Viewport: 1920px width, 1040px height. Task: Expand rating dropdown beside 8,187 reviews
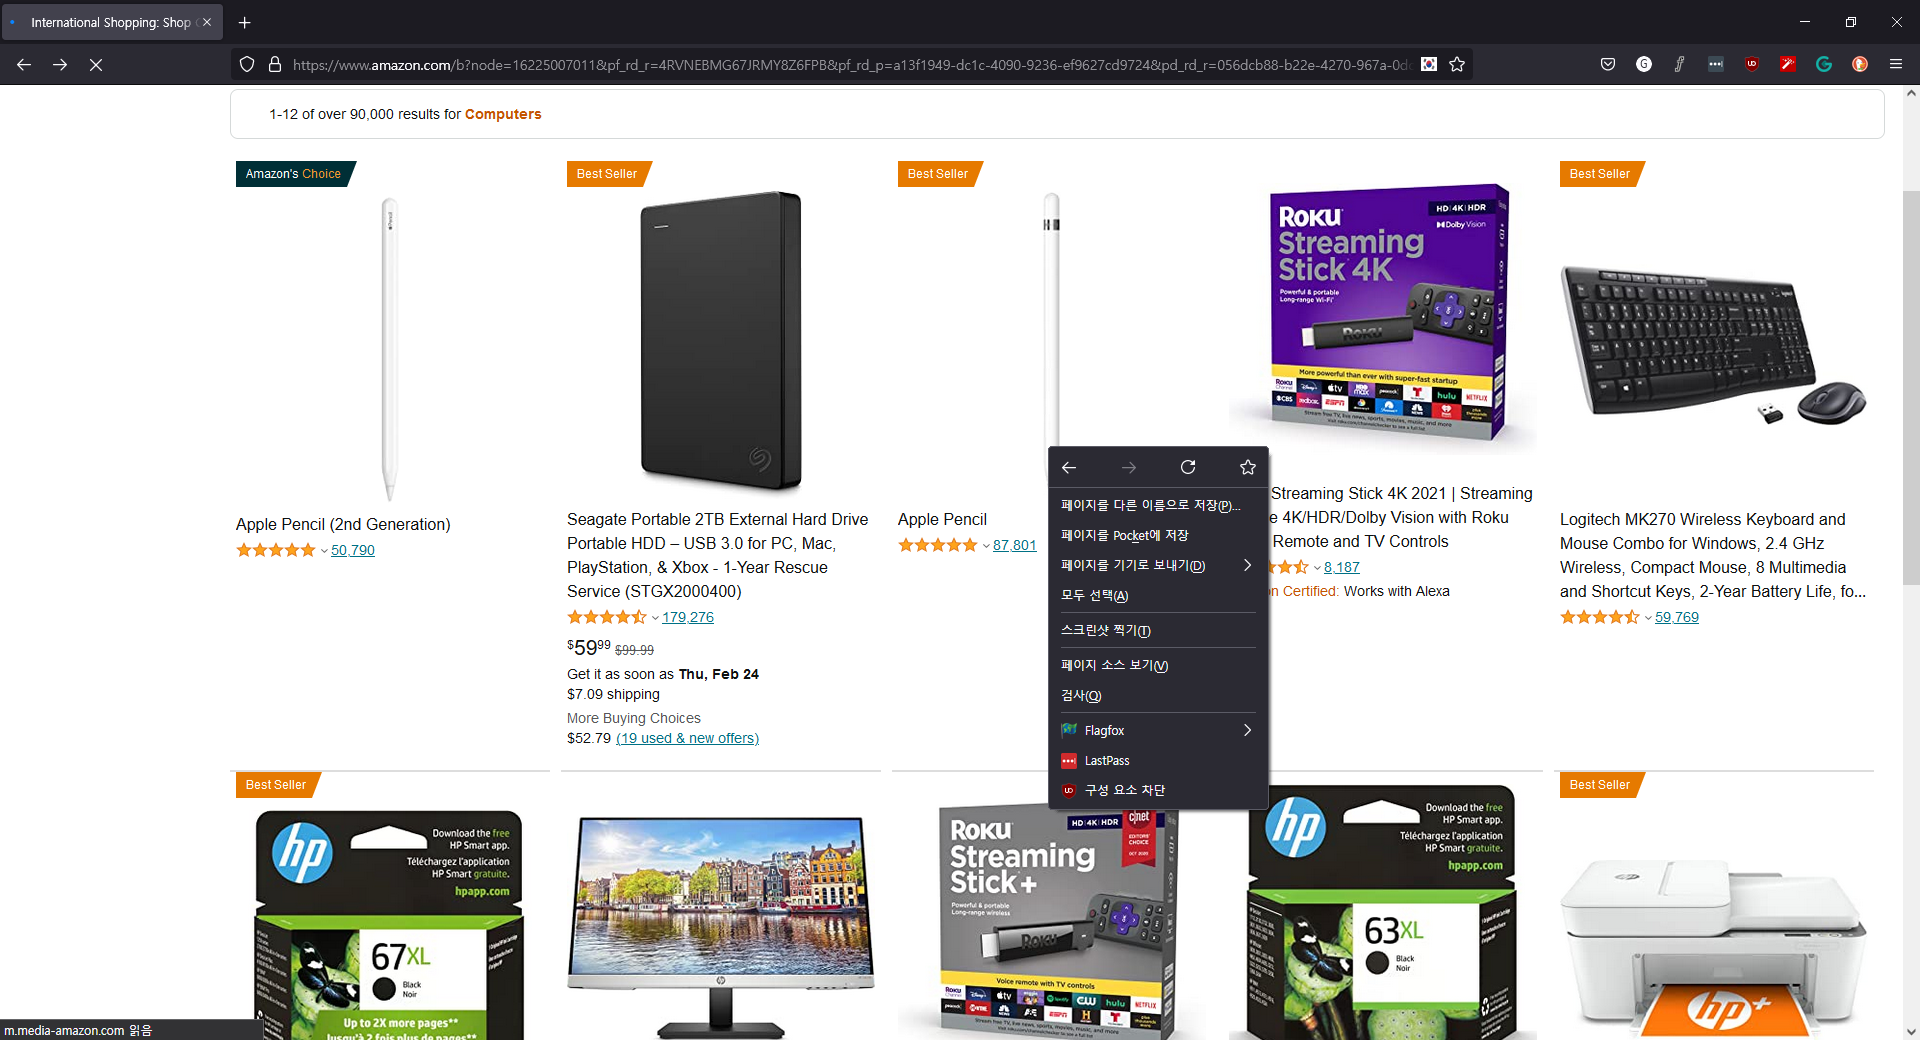(x=1316, y=568)
